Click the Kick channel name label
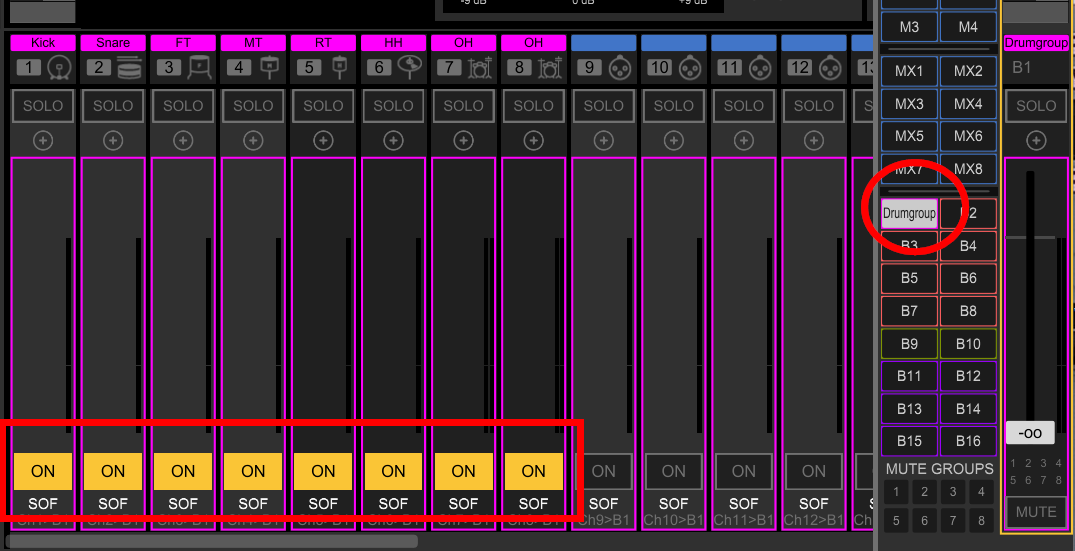Viewport: 1075px width, 551px height. [x=43, y=42]
